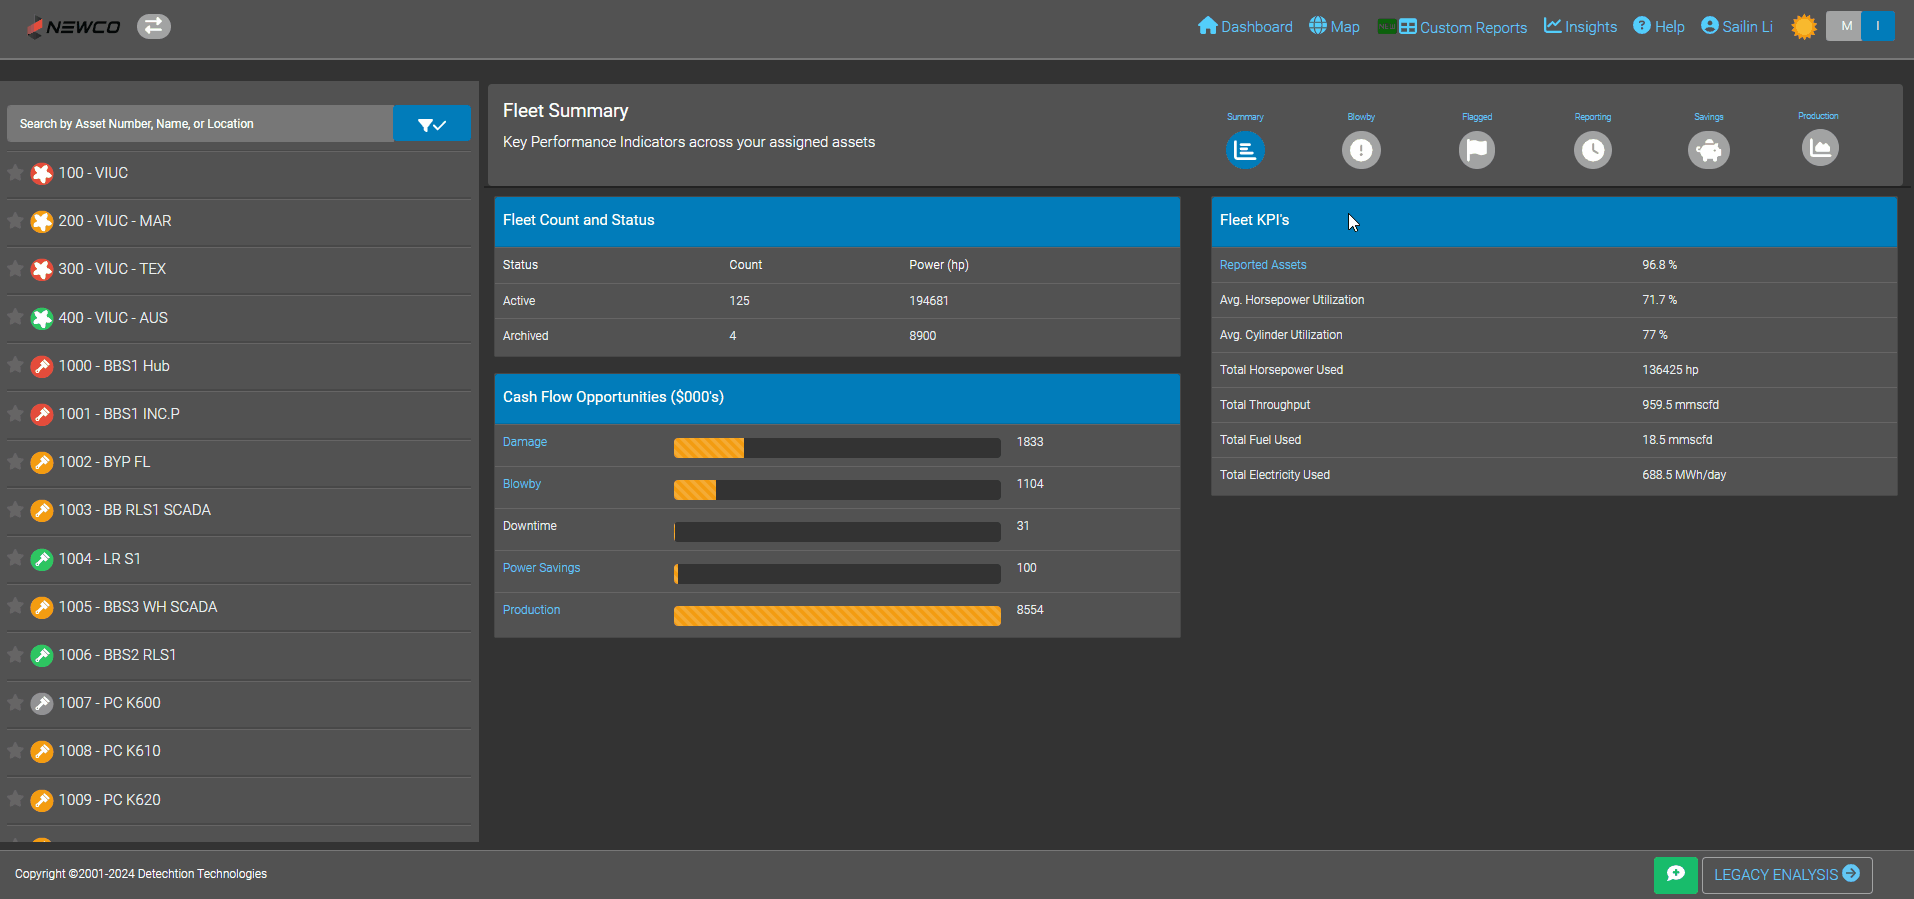Select asset 1005 - BBS3 WH SCADA
This screenshot has width=1914, height=899.
point(138,607)
